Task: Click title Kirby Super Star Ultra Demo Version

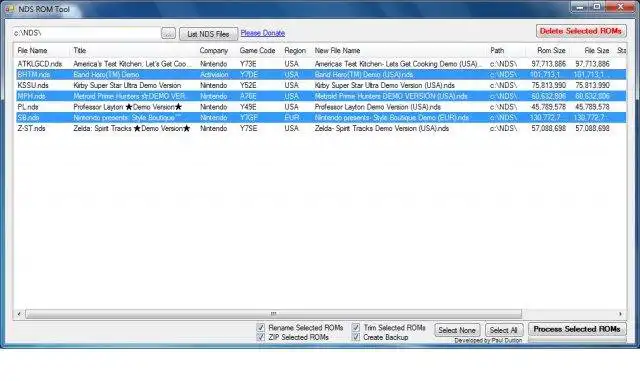Action: [x=127, y=85]
